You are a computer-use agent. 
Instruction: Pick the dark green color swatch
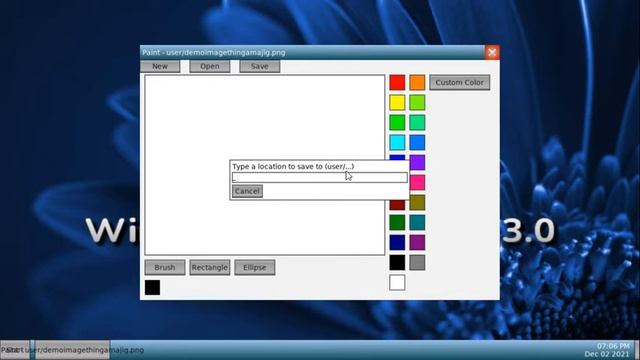(x=397, y=222)
